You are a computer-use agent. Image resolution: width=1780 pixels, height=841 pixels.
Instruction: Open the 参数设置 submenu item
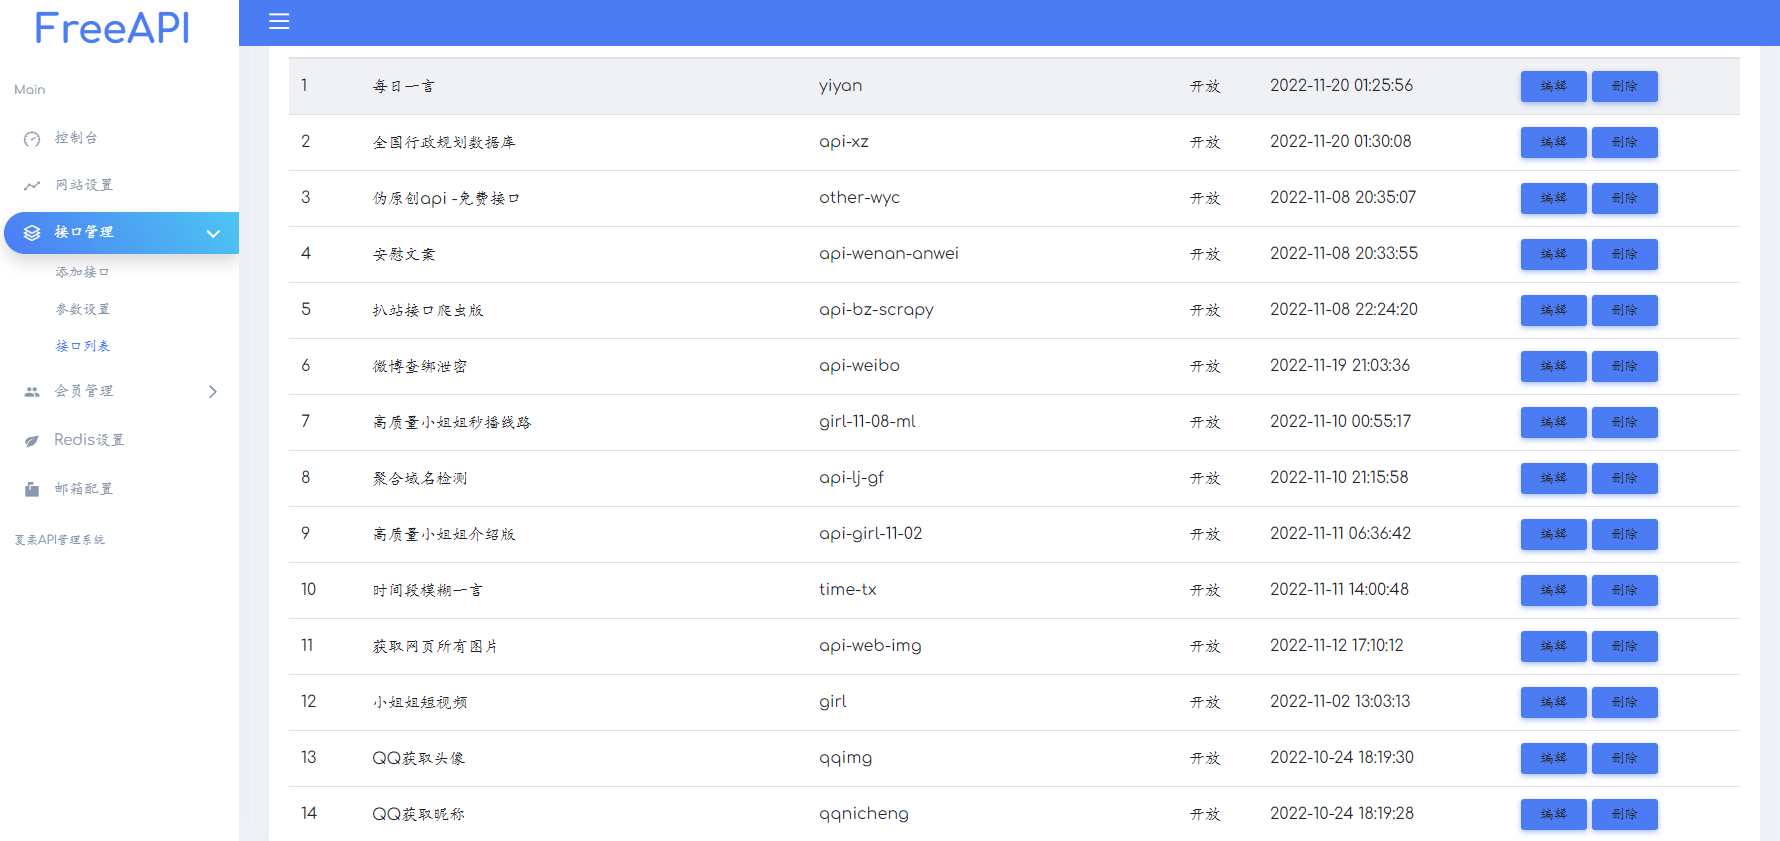(82, 309)
